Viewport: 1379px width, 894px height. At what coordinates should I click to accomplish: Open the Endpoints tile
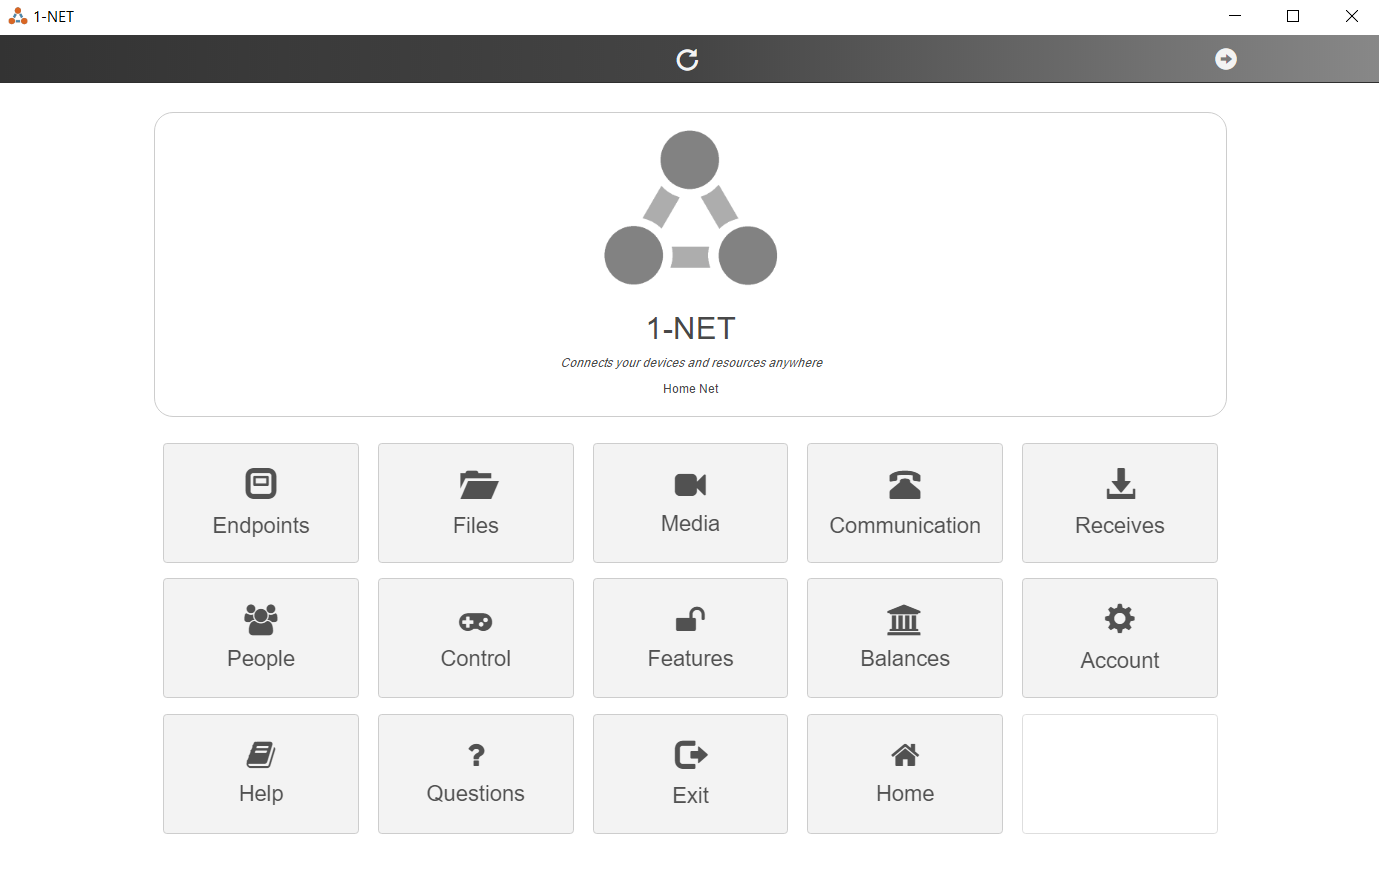pos(261,503)
